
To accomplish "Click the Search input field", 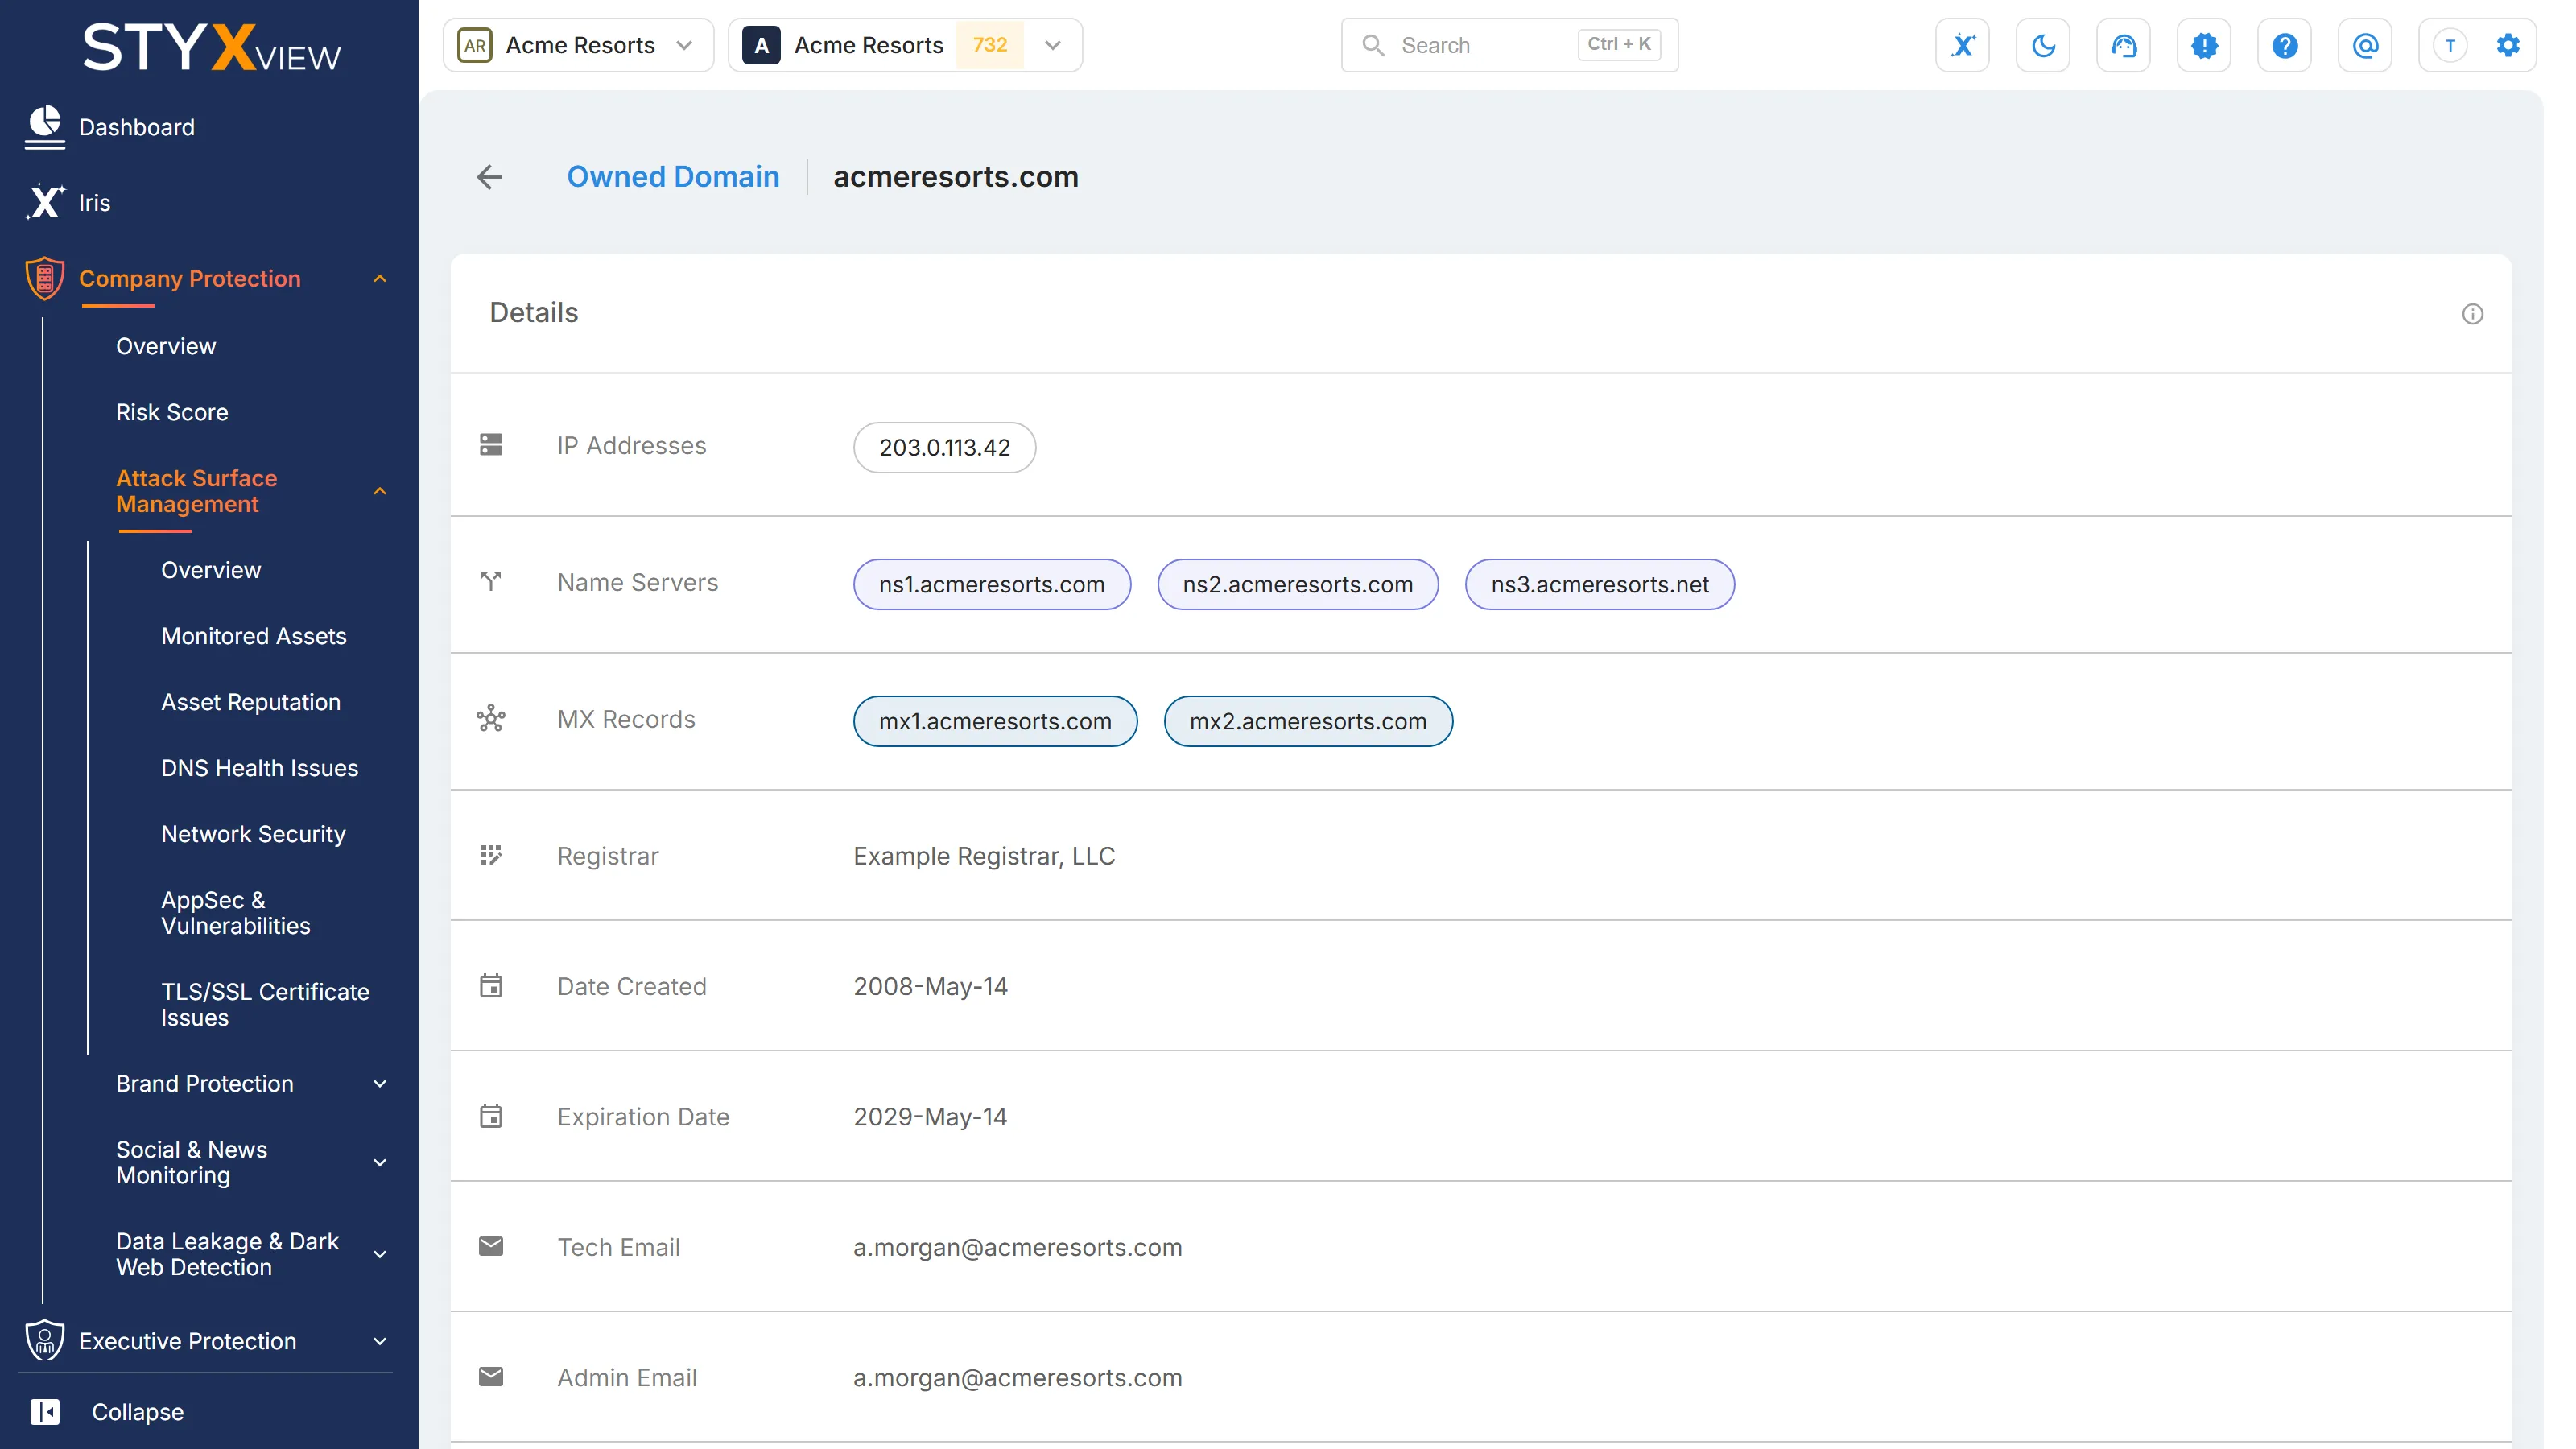I will pyautogui.click(x=1509, y=45).
